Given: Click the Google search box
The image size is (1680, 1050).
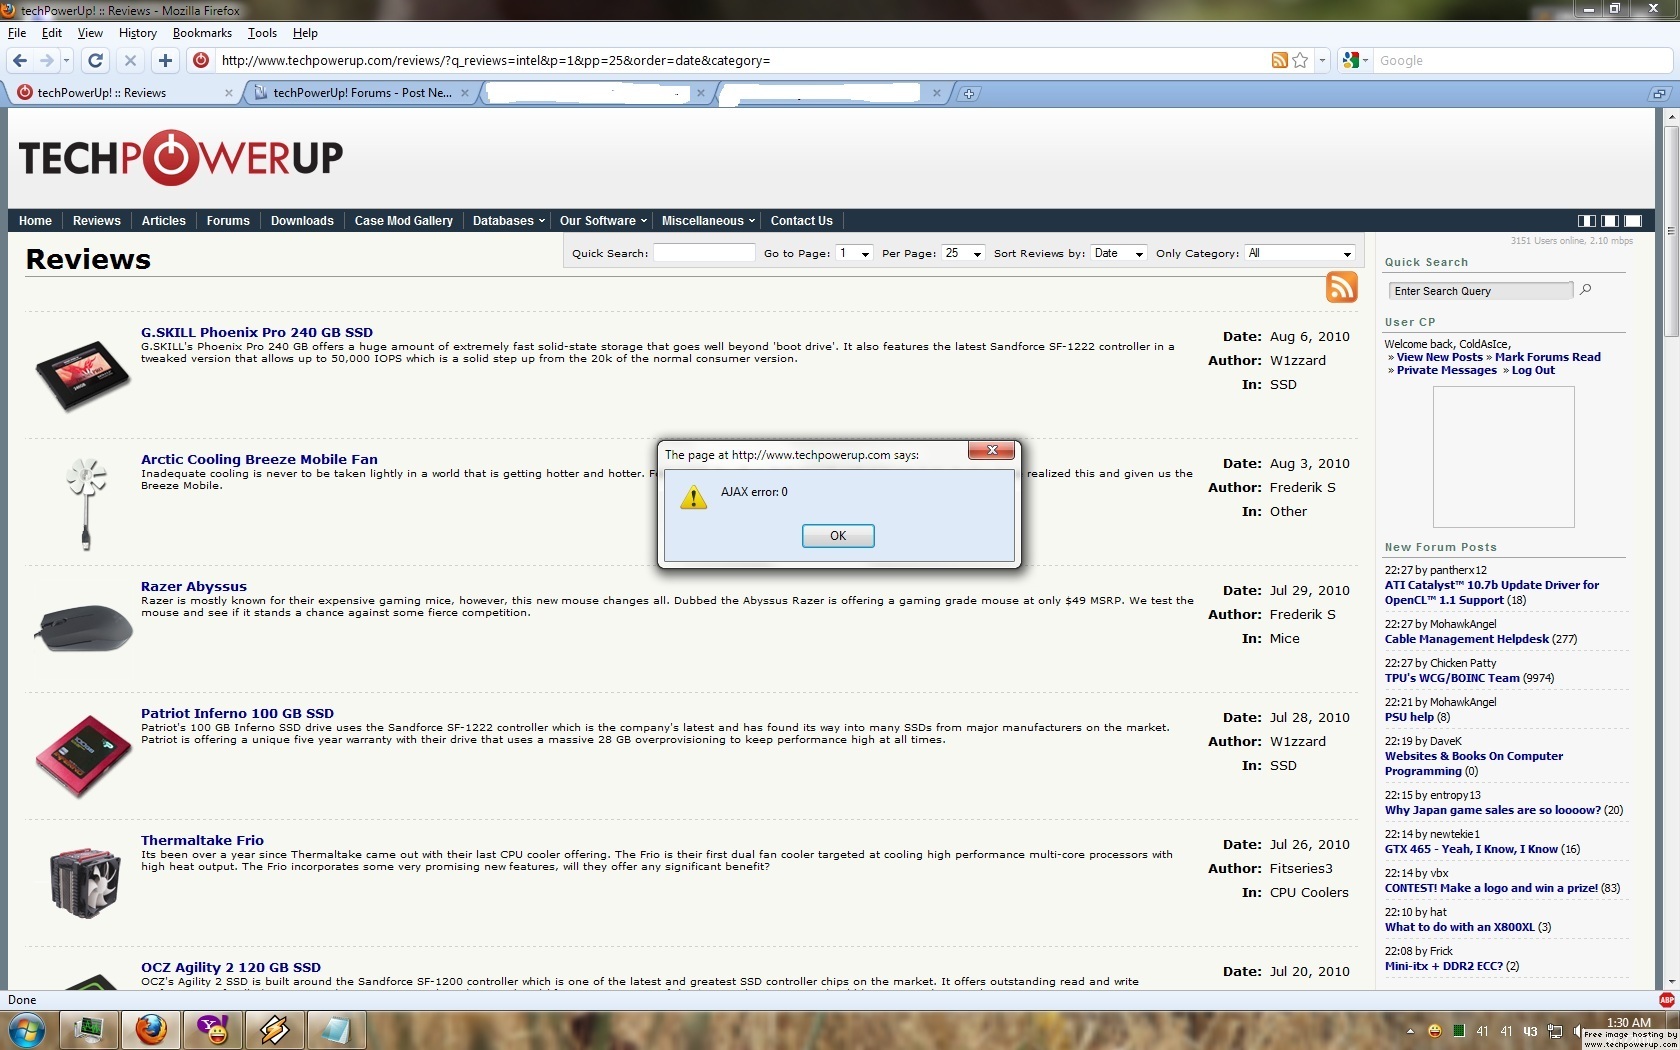Looking at the screenshot, I should [x=1522, y=60].
